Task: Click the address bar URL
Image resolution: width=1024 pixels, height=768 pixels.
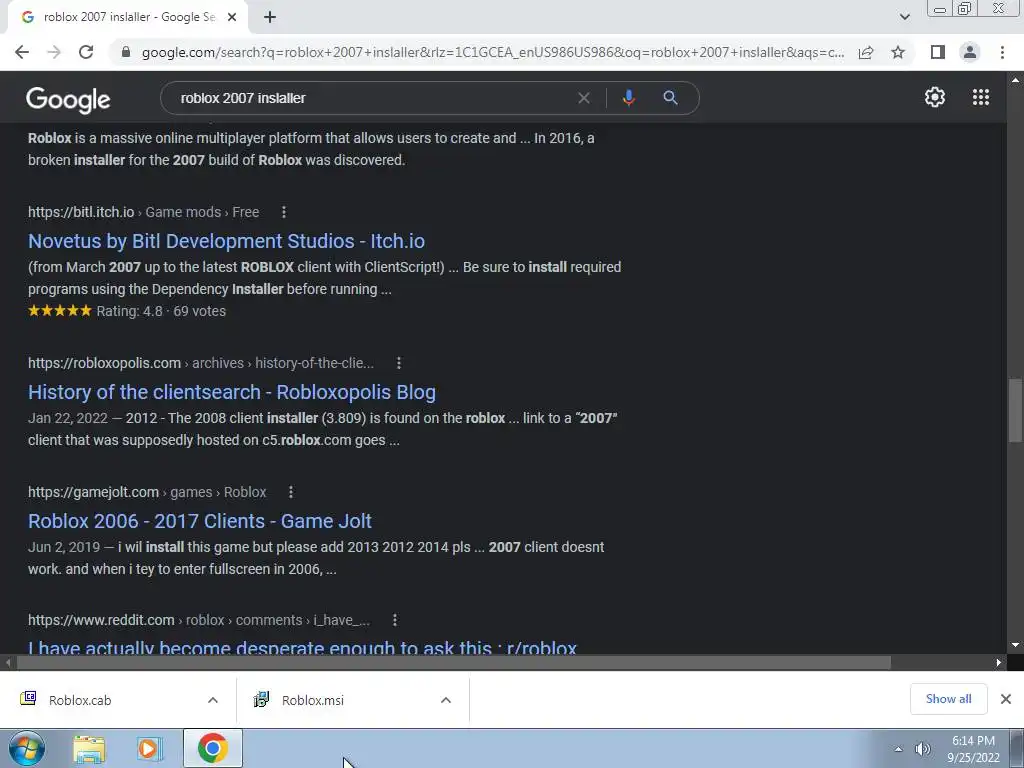Action: click(x=492, y=52)
